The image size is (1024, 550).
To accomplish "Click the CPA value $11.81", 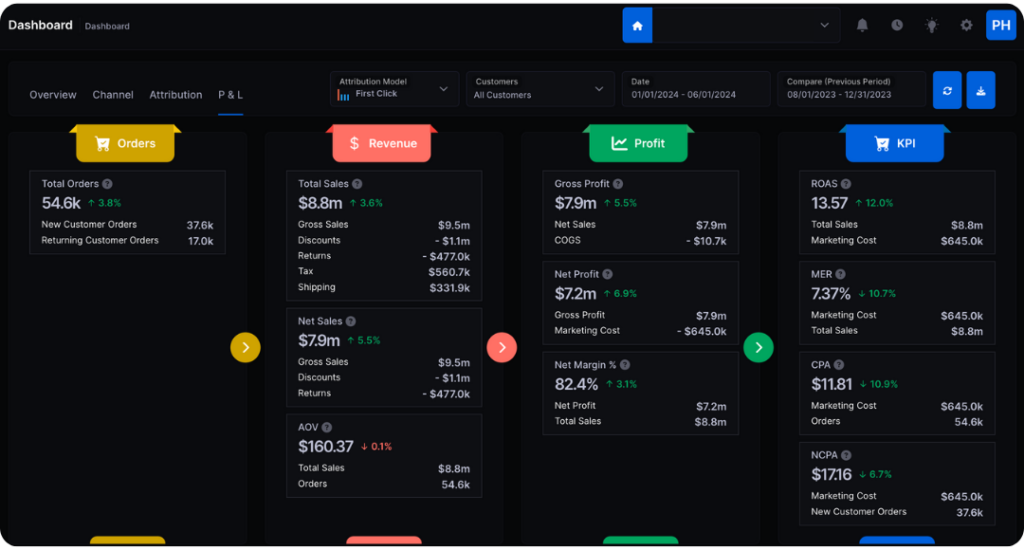I will 831,384.
